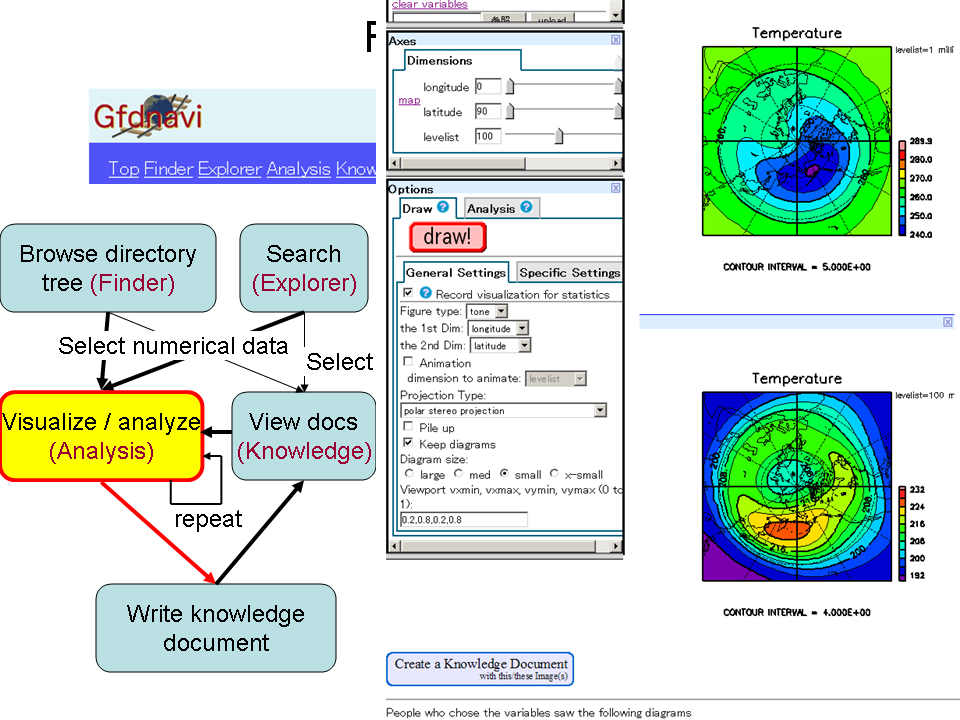Screen dimensions: 960x720
Task: Click the clear variables link
Action: point(429,4)
